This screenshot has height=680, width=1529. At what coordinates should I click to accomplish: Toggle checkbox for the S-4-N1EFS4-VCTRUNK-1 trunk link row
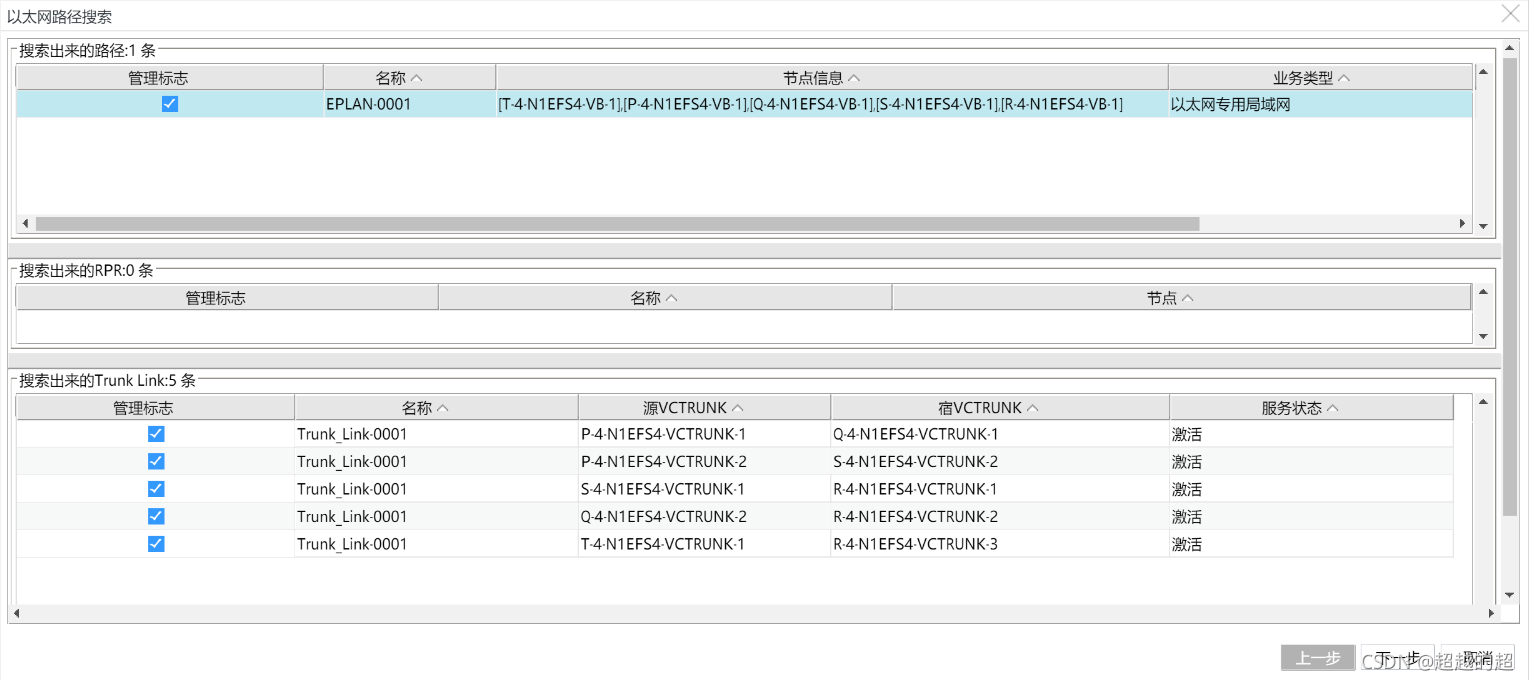tap(156, 489)
